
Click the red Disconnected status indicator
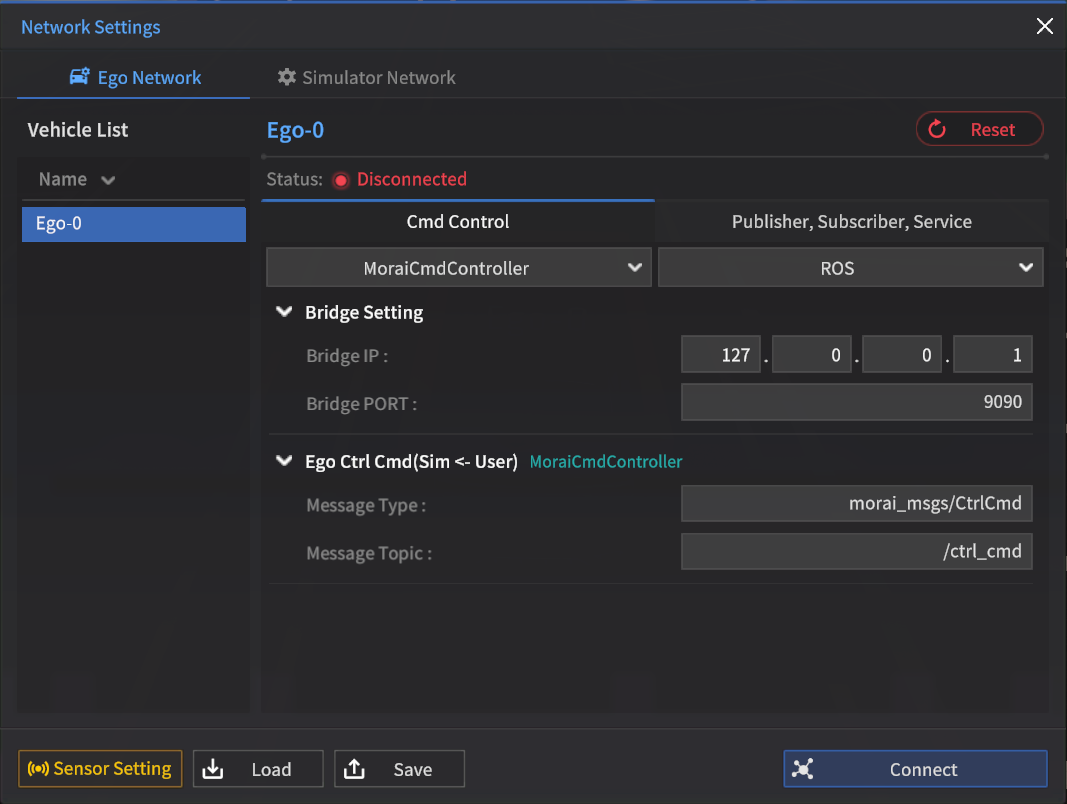[341, 180]
